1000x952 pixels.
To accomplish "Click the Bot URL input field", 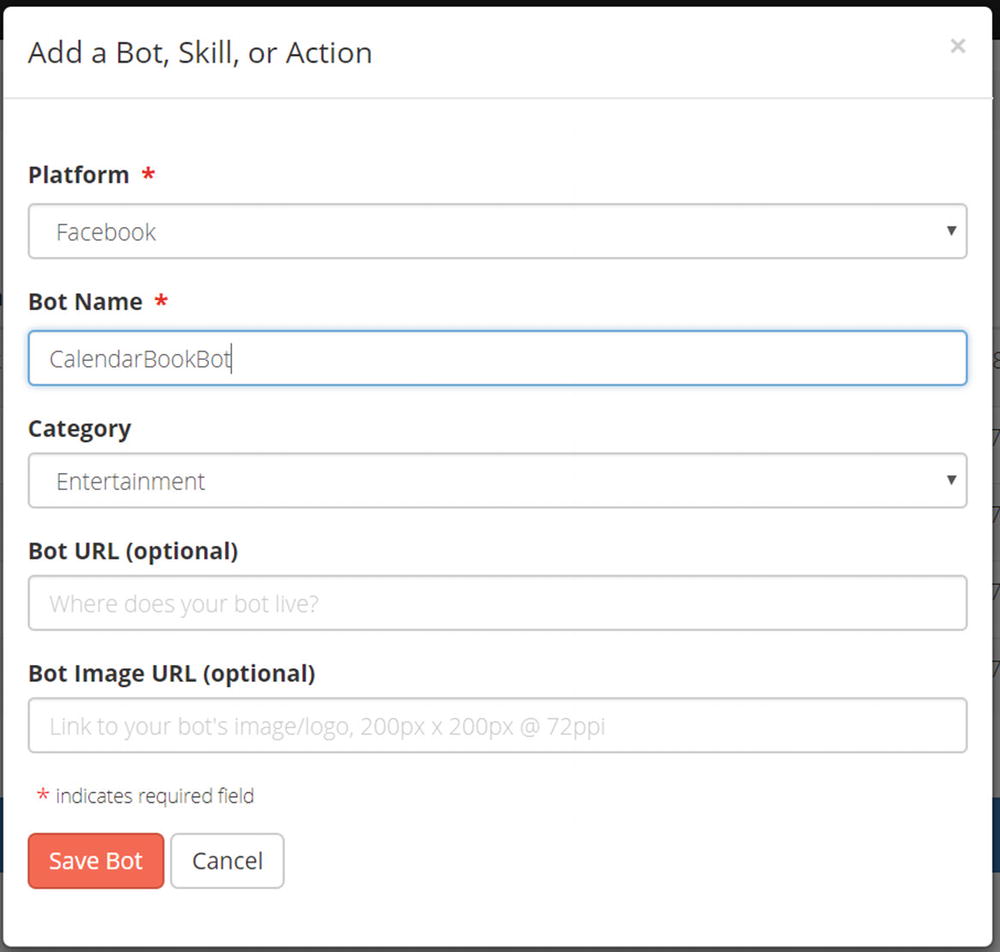I will (x=497, y=603).
